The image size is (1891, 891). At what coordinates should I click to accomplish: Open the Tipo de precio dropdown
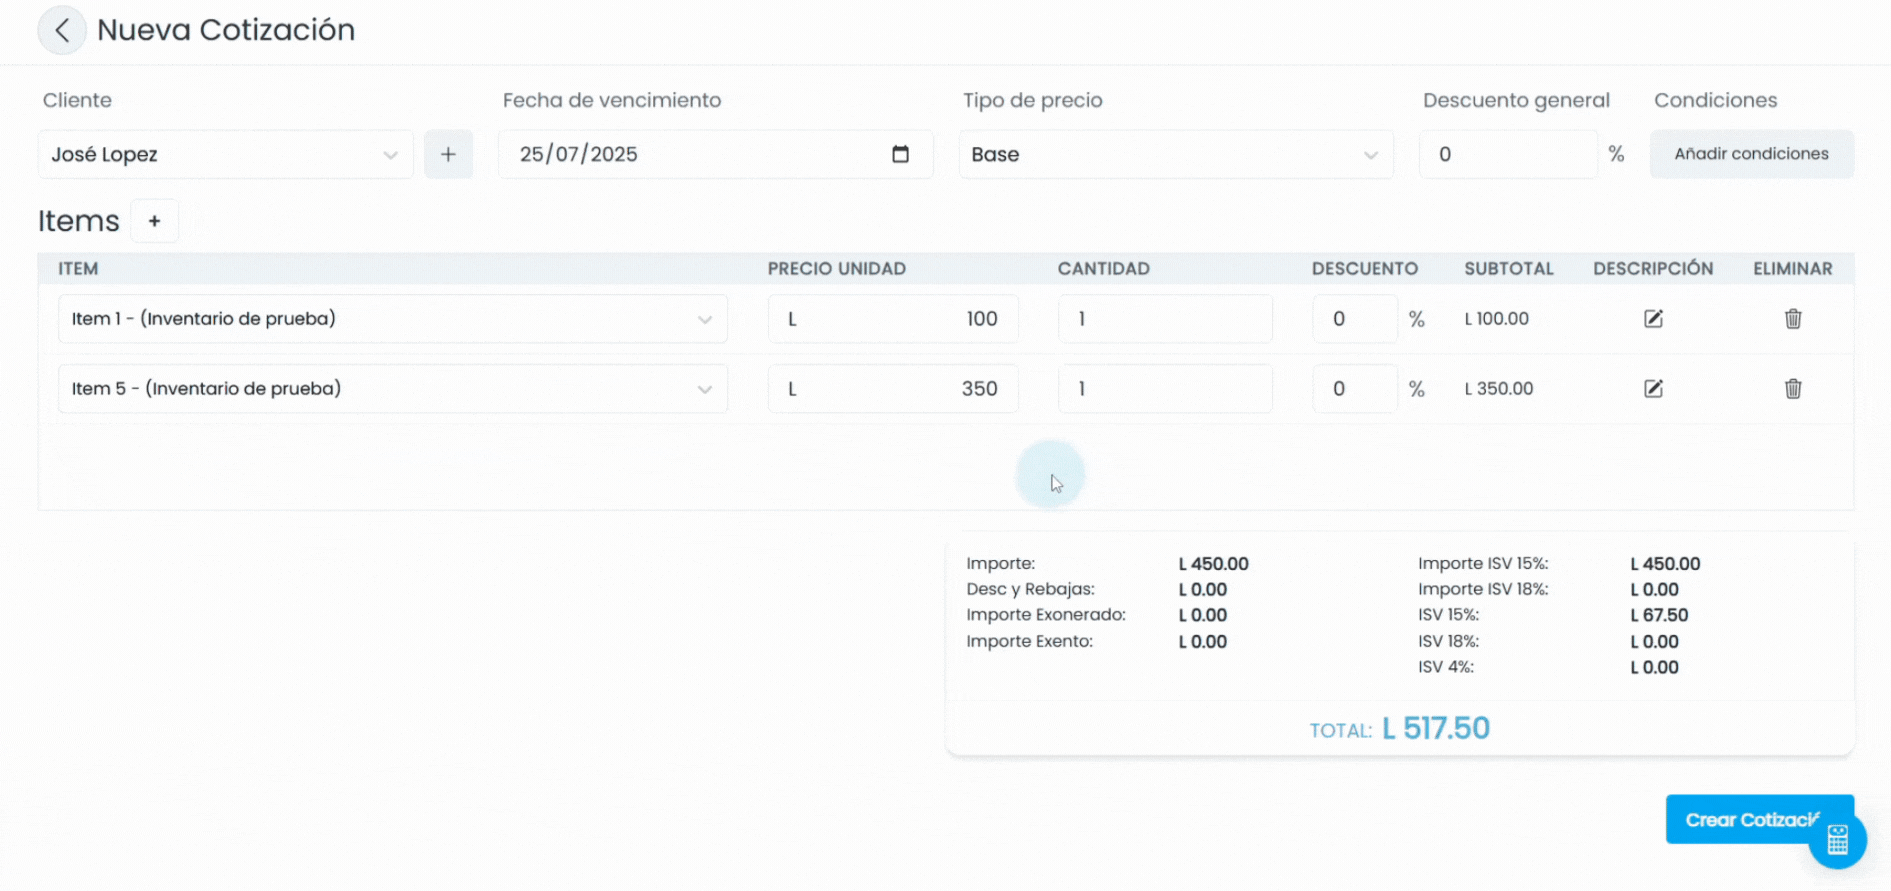1176,154
